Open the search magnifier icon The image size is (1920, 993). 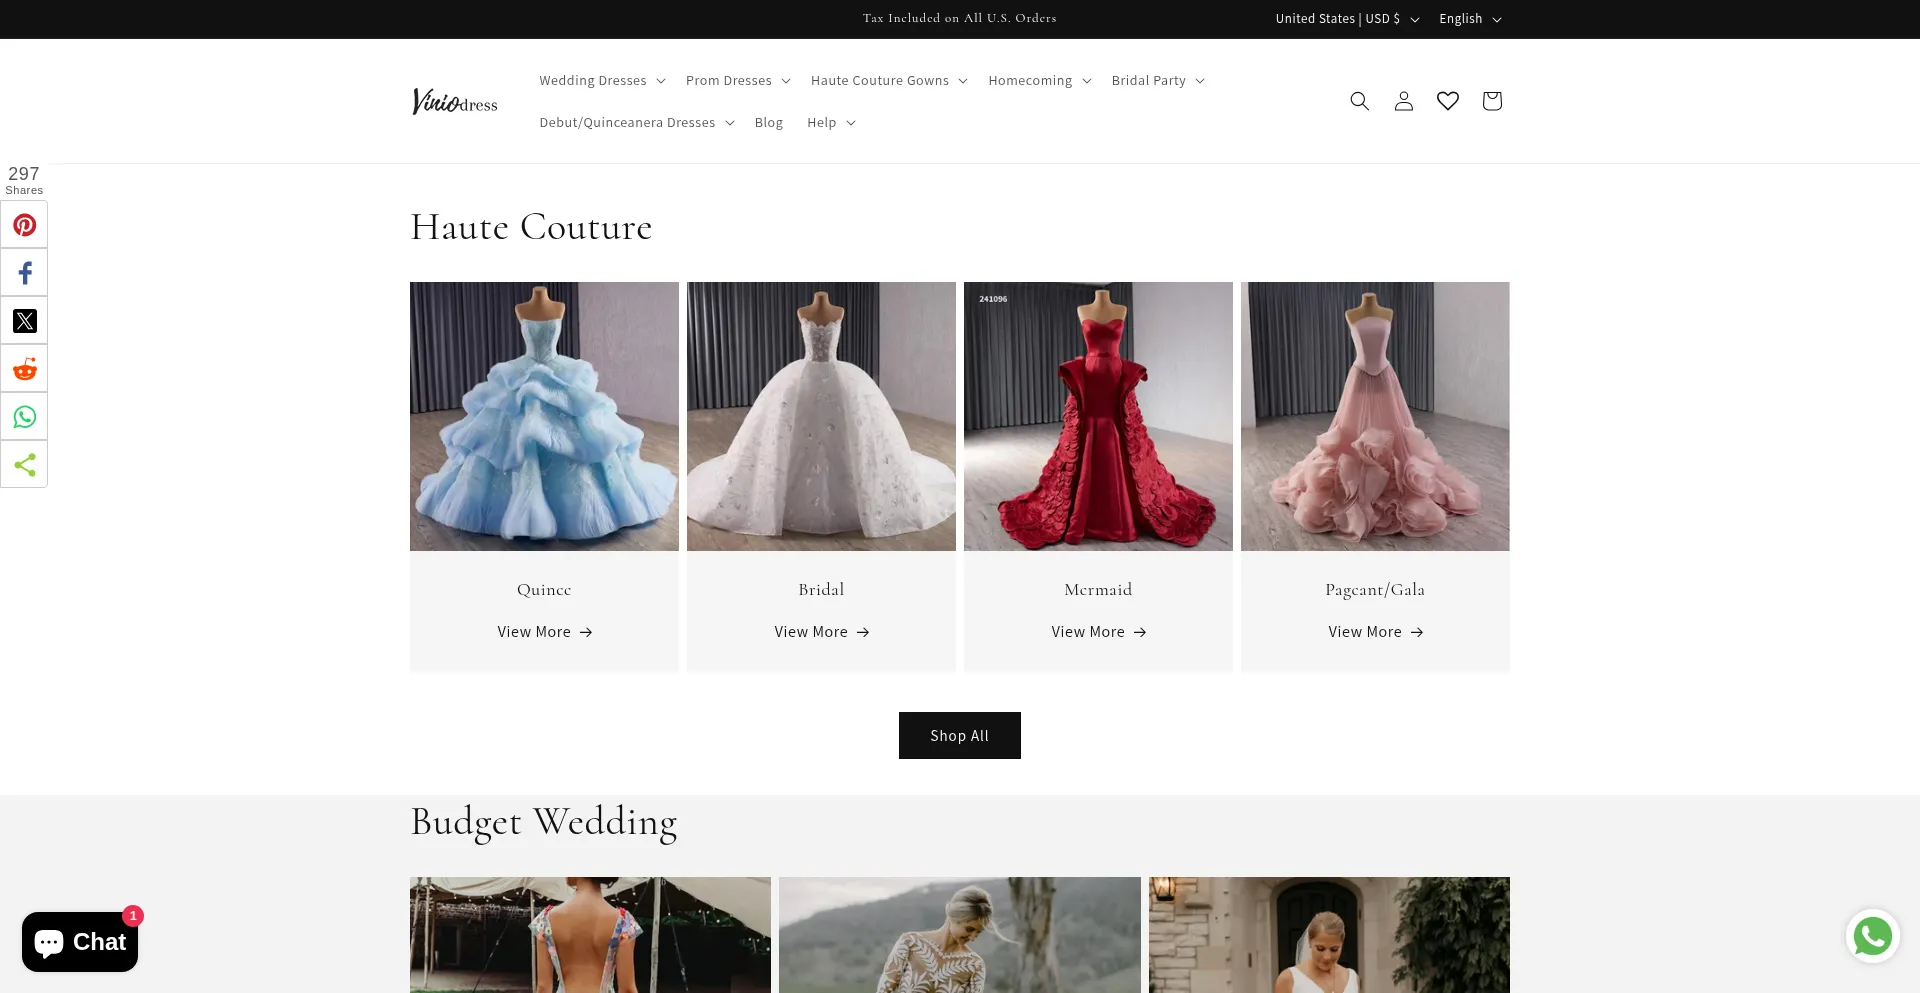[1359, 101]
